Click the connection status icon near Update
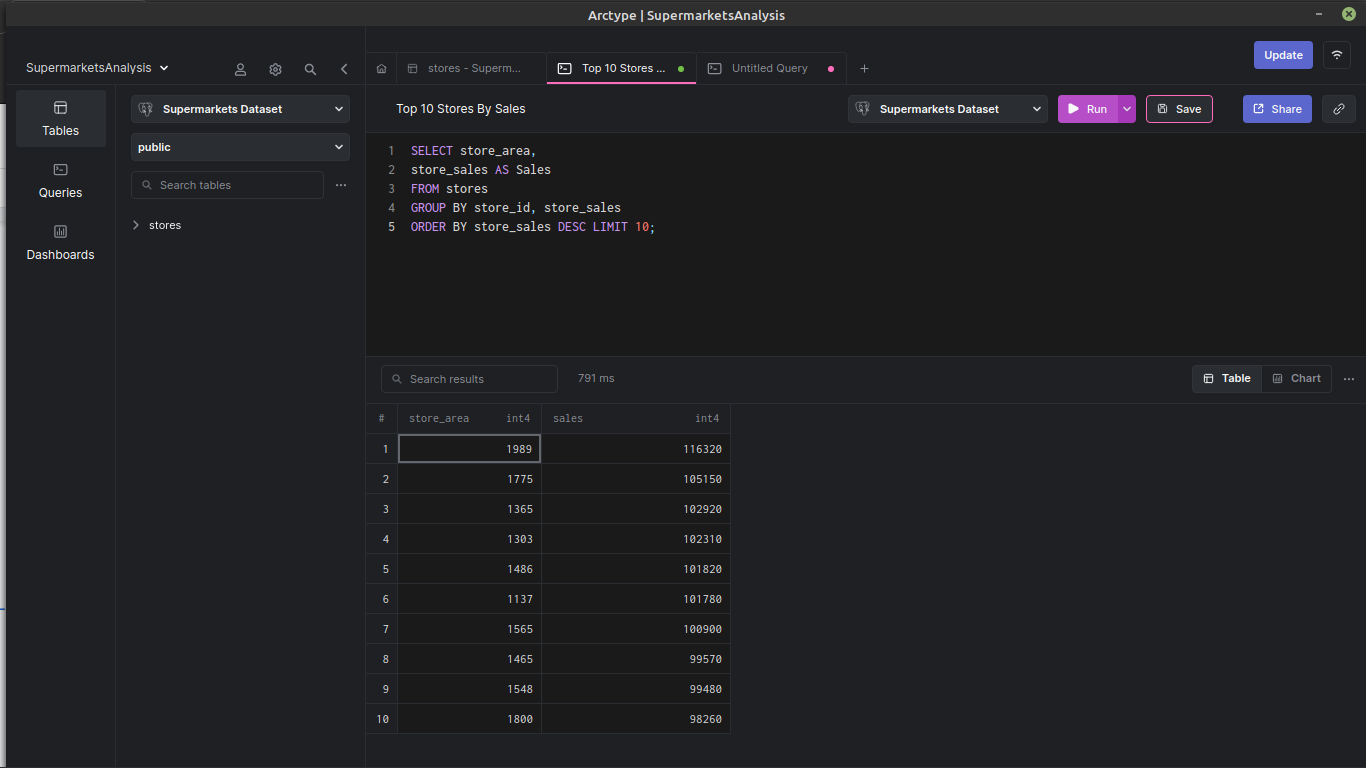Screen dimensions: 1366x768 1337,55
